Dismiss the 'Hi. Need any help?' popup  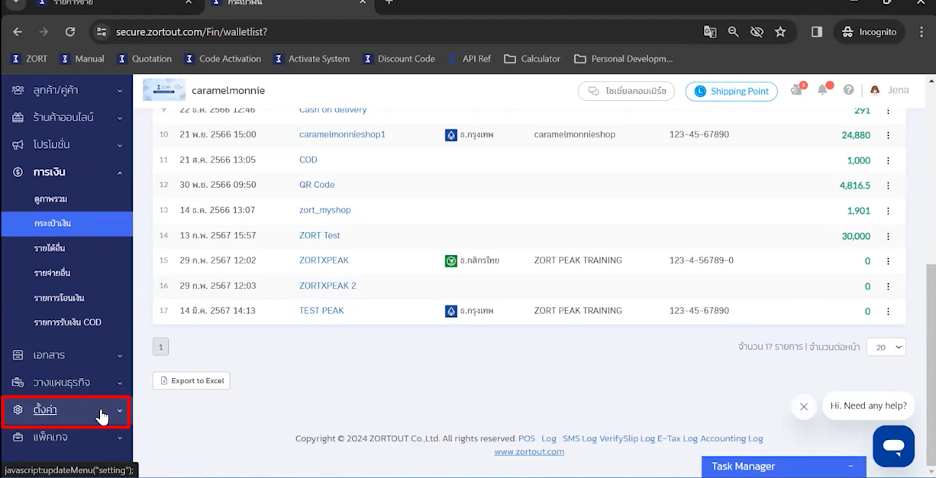[x=804, y=406]
